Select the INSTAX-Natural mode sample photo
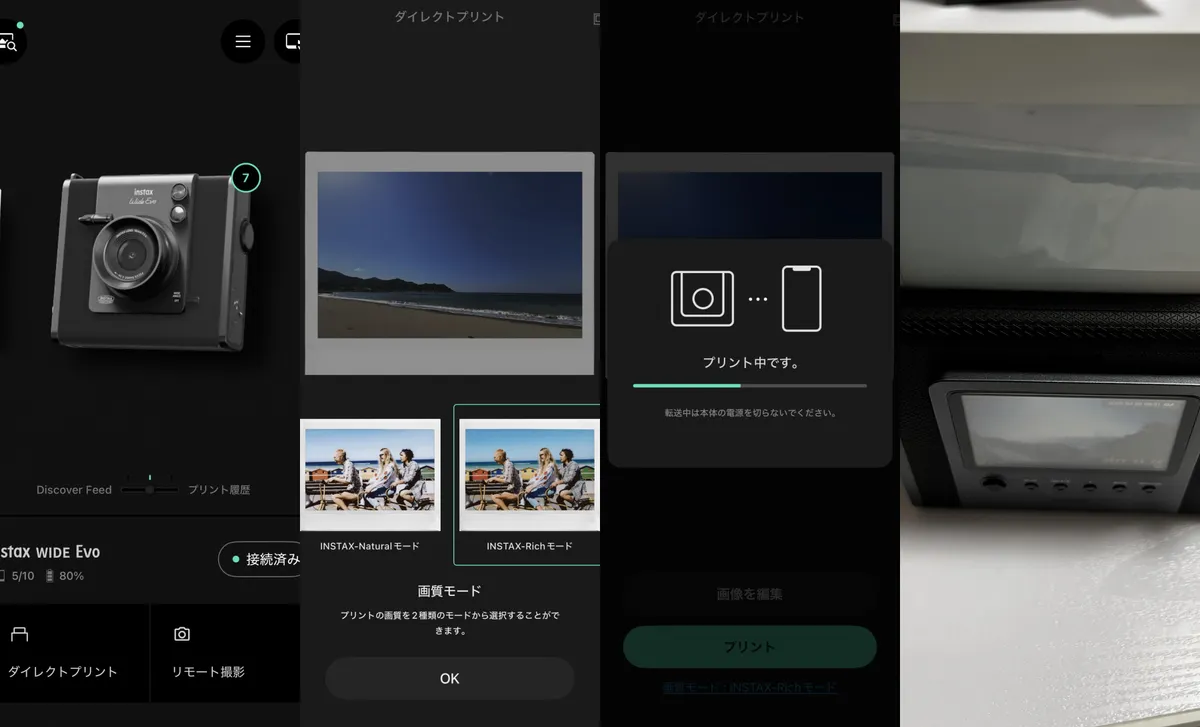This screenshot has width=1200, height=727. pos(370,474)
